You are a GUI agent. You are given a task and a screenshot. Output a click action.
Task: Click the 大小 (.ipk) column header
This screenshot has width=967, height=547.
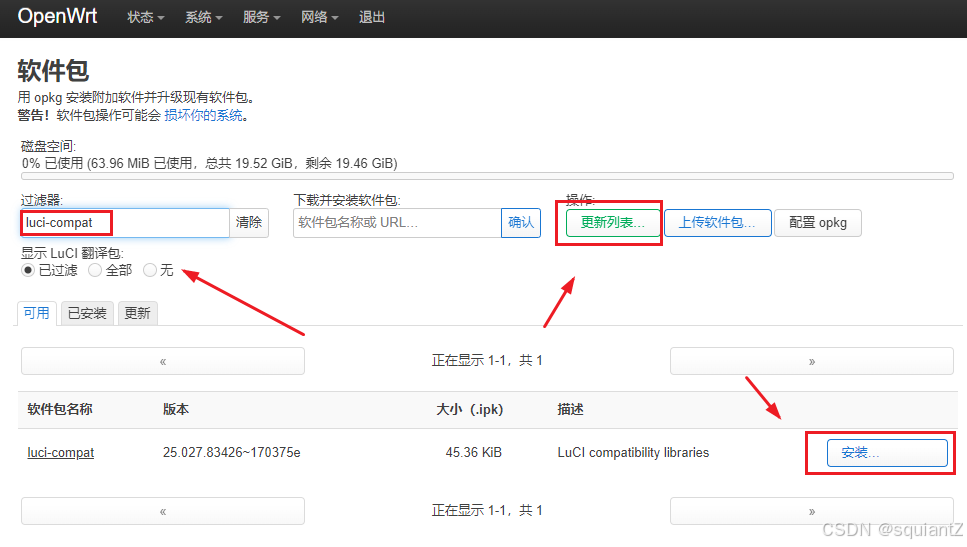[x=469, y=409]
